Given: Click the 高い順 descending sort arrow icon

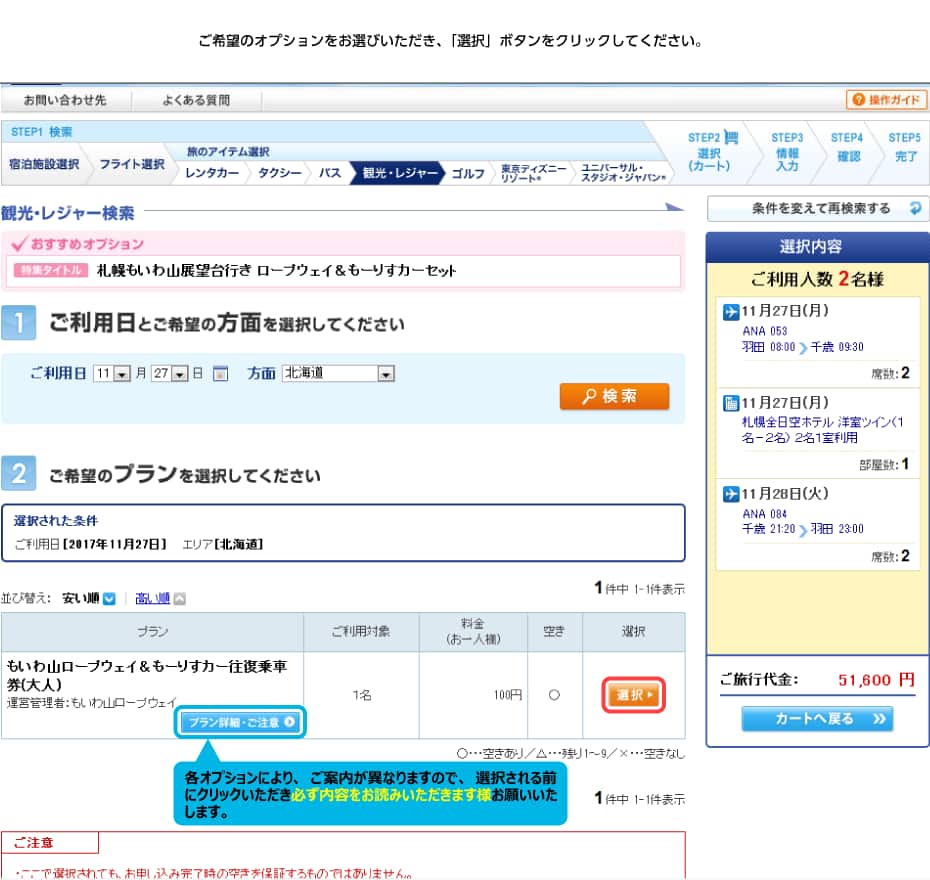Looking at the screenshot, I should click(x=179, y=599).
